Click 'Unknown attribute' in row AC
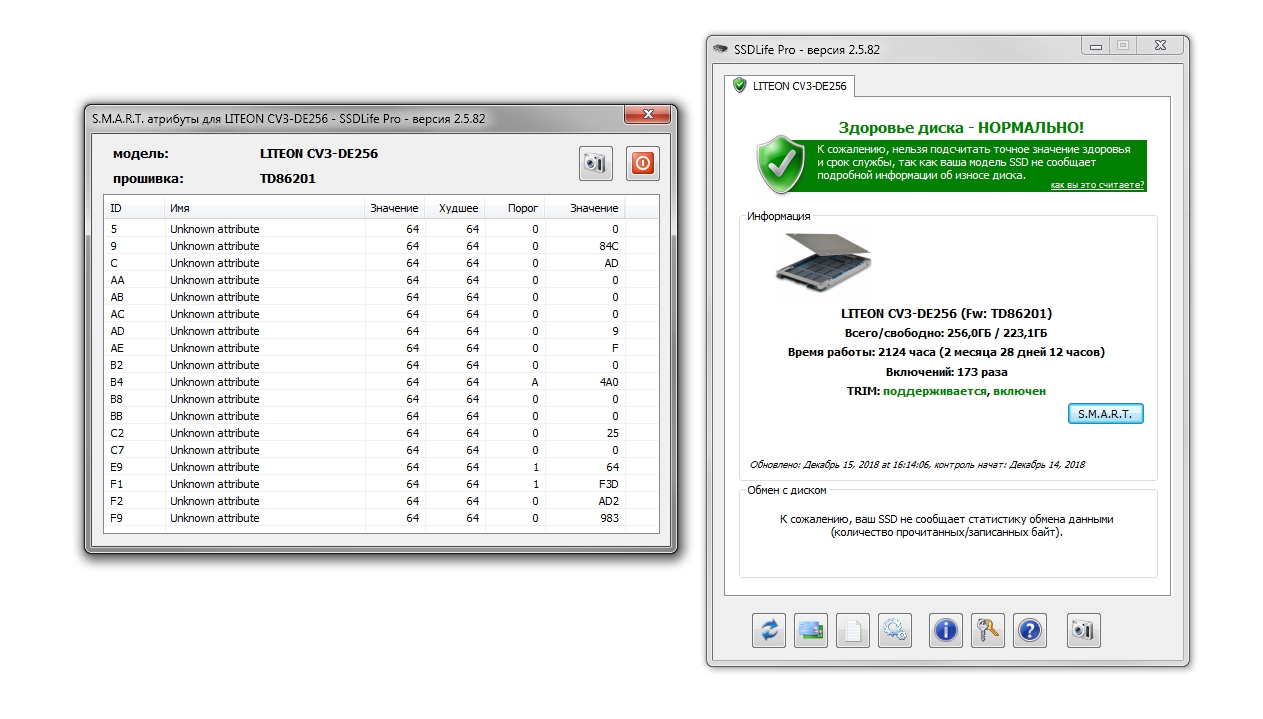1263x719 pixels. point(214,314)
